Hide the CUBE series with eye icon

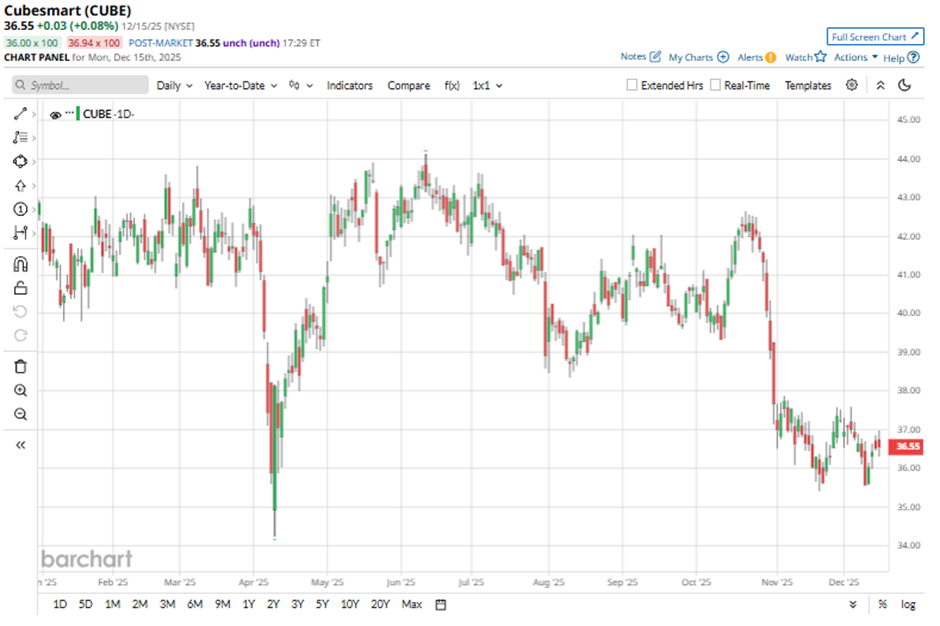(55, 115)
